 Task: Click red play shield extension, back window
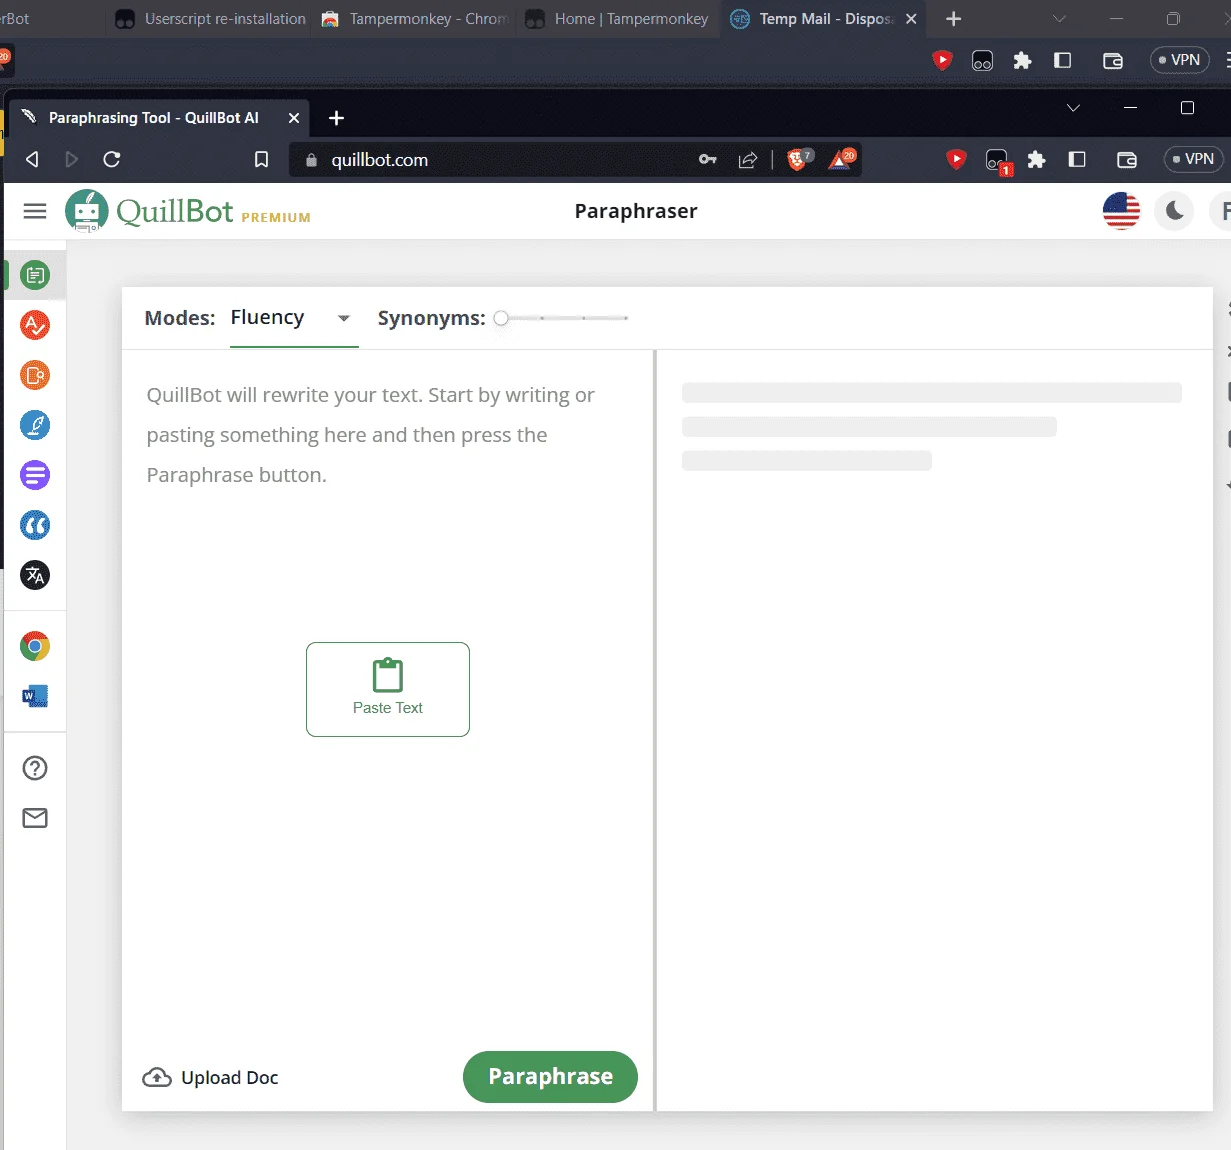point(942,60)
